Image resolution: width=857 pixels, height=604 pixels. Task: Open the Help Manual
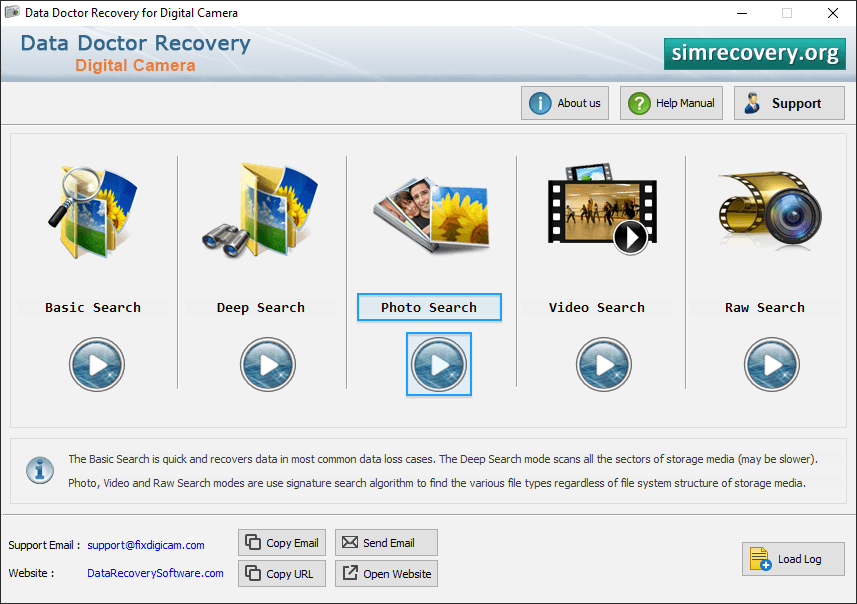click(x=671, y=103)
